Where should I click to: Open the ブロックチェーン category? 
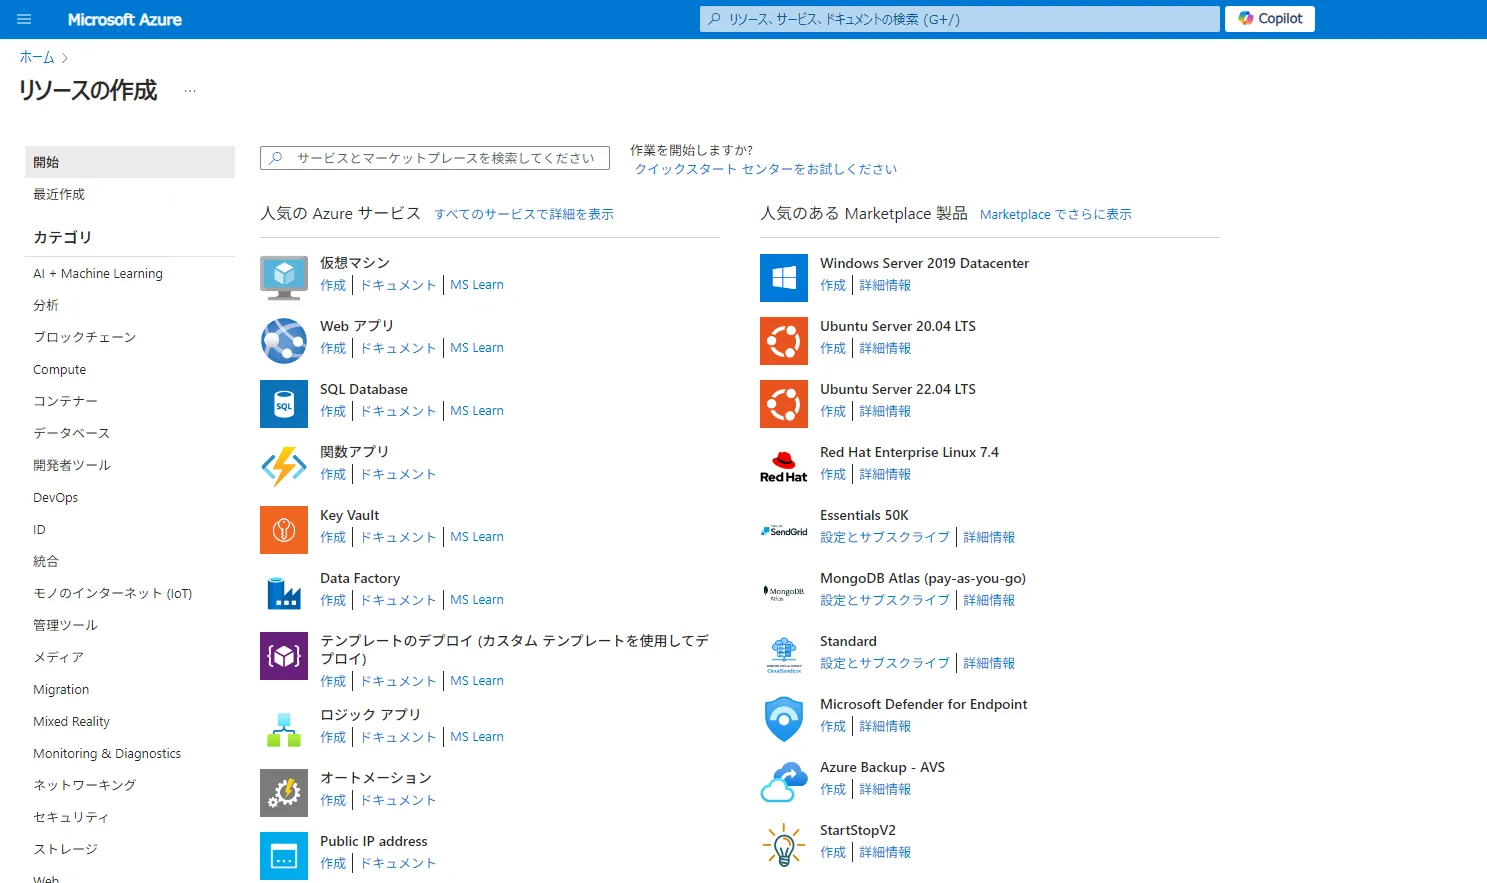pyautogui.click(x=85, y=337)
